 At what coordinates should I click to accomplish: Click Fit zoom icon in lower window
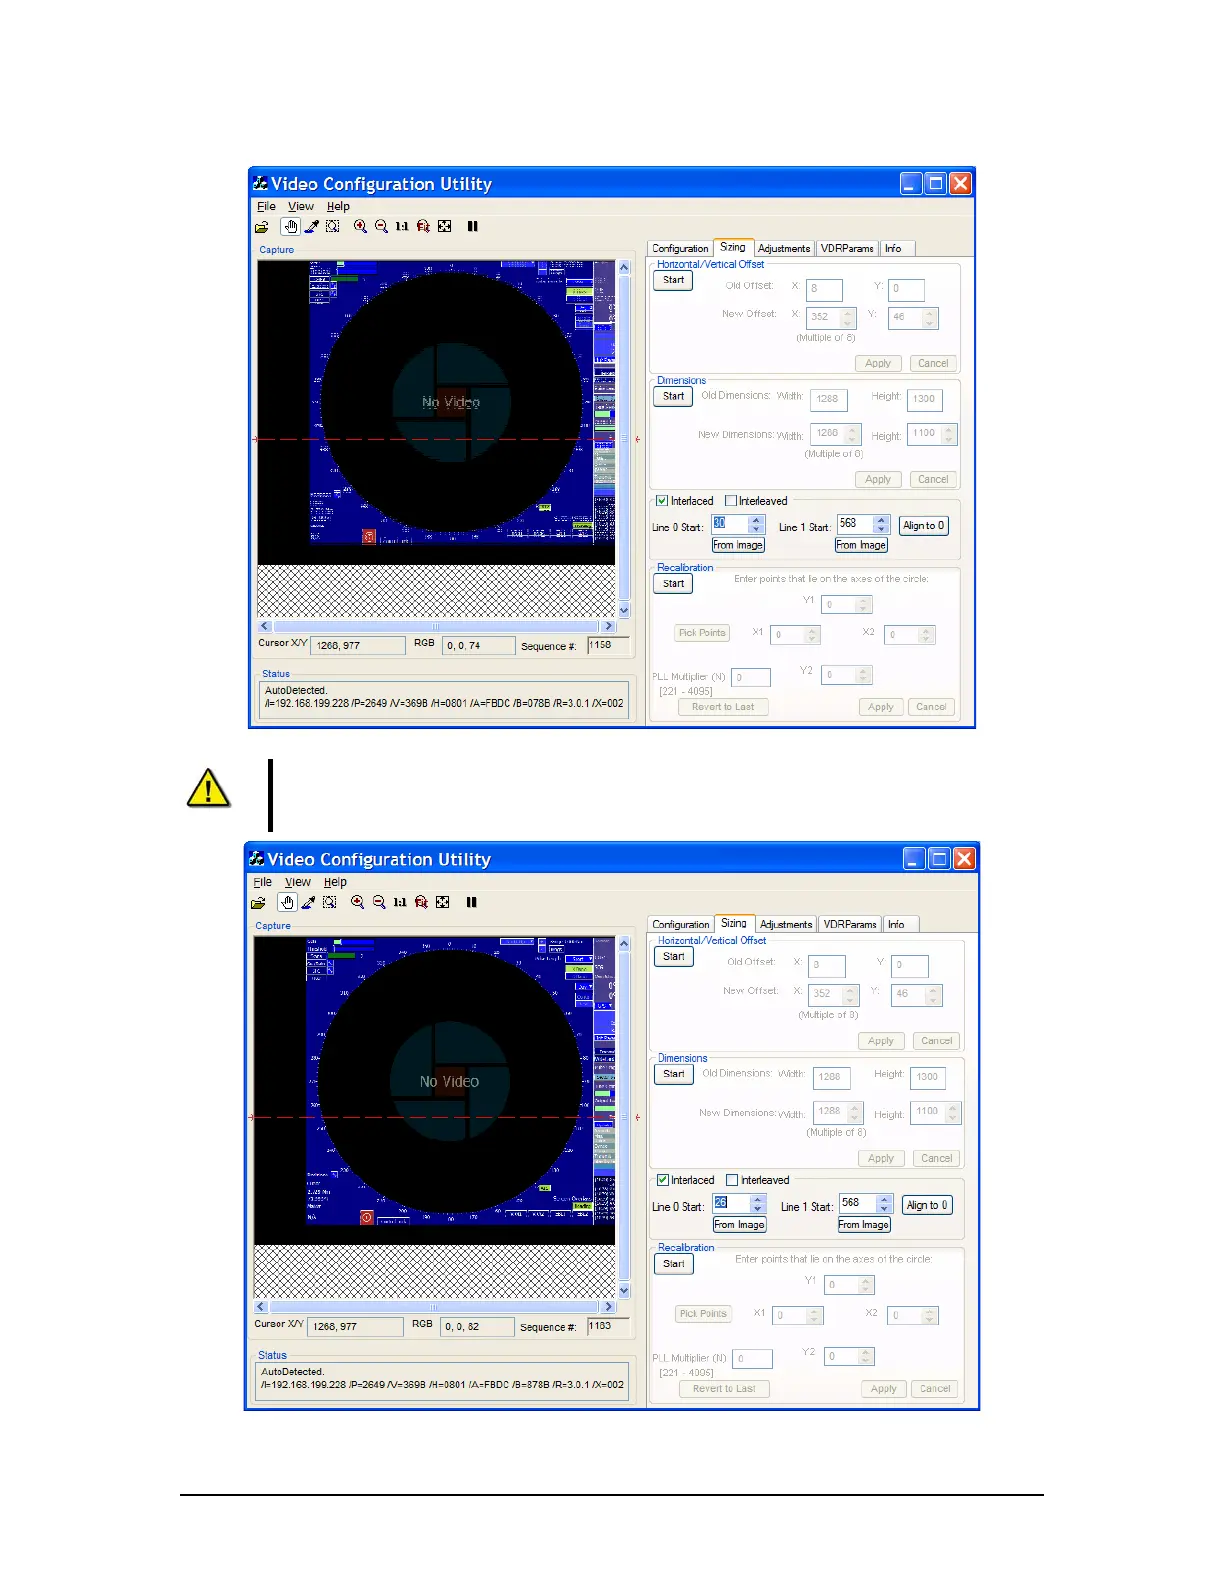tap(421, 903)
